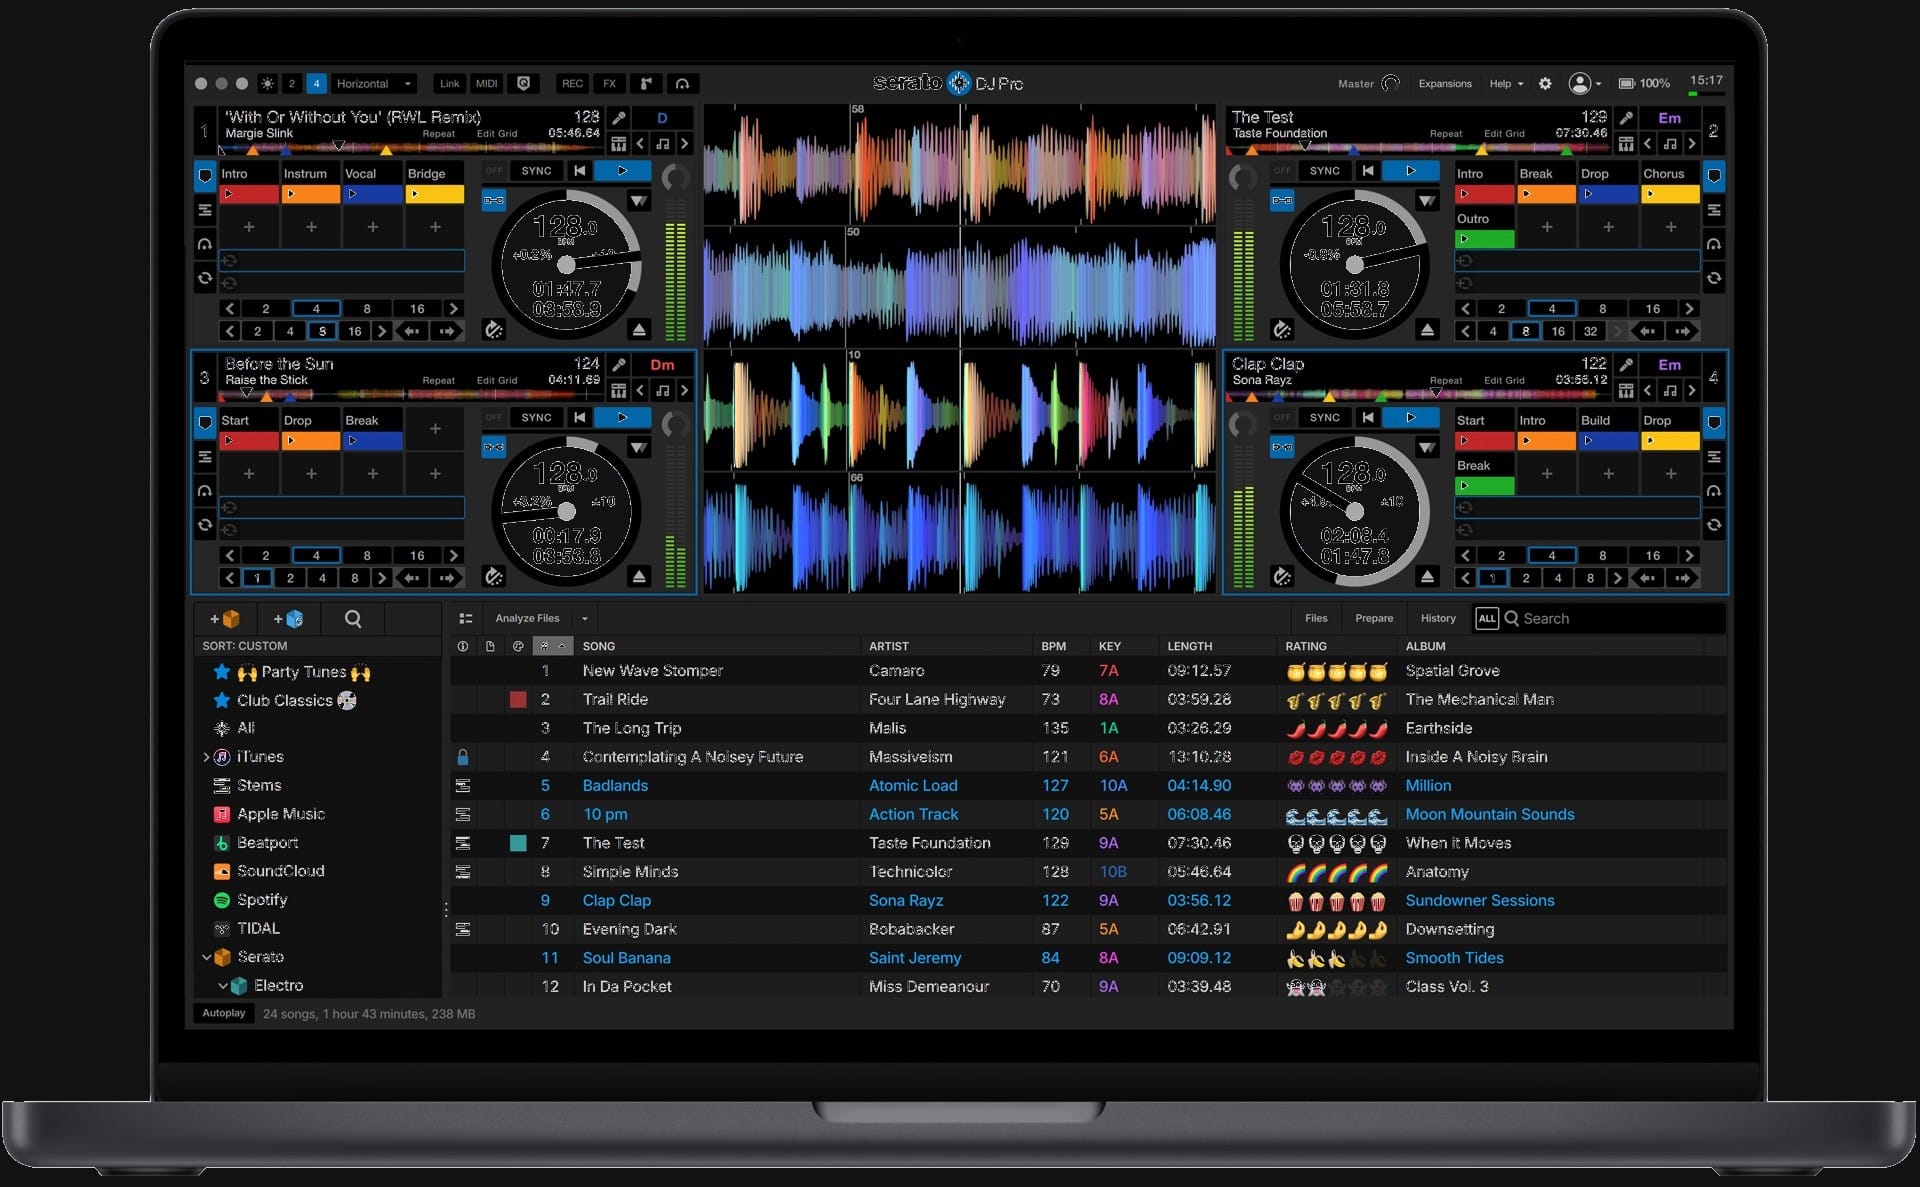This screenshot has height=1187, width=1920.
Task: Select deck 1 loop roll tab icon
Action: point(205,278)
